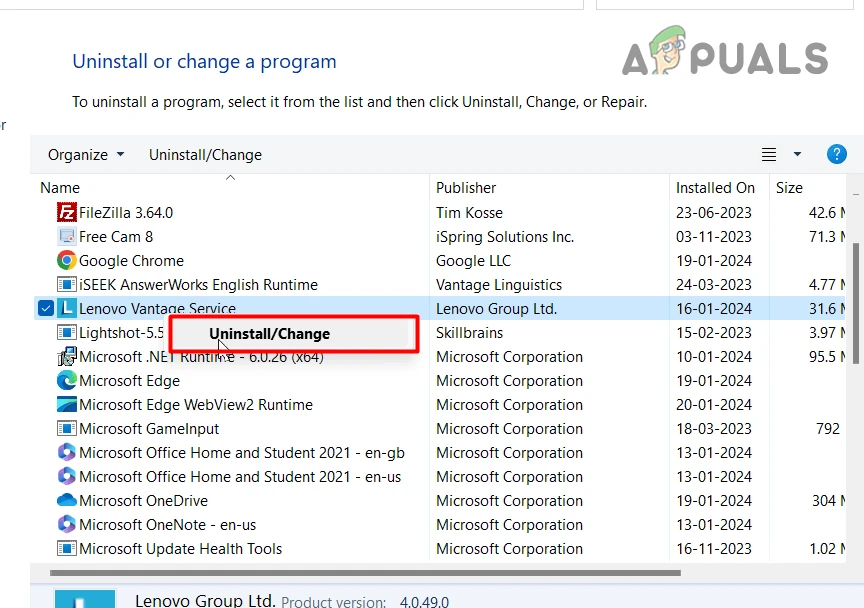Click the FileZilla 3.64.0 program icon

point(67,212)
